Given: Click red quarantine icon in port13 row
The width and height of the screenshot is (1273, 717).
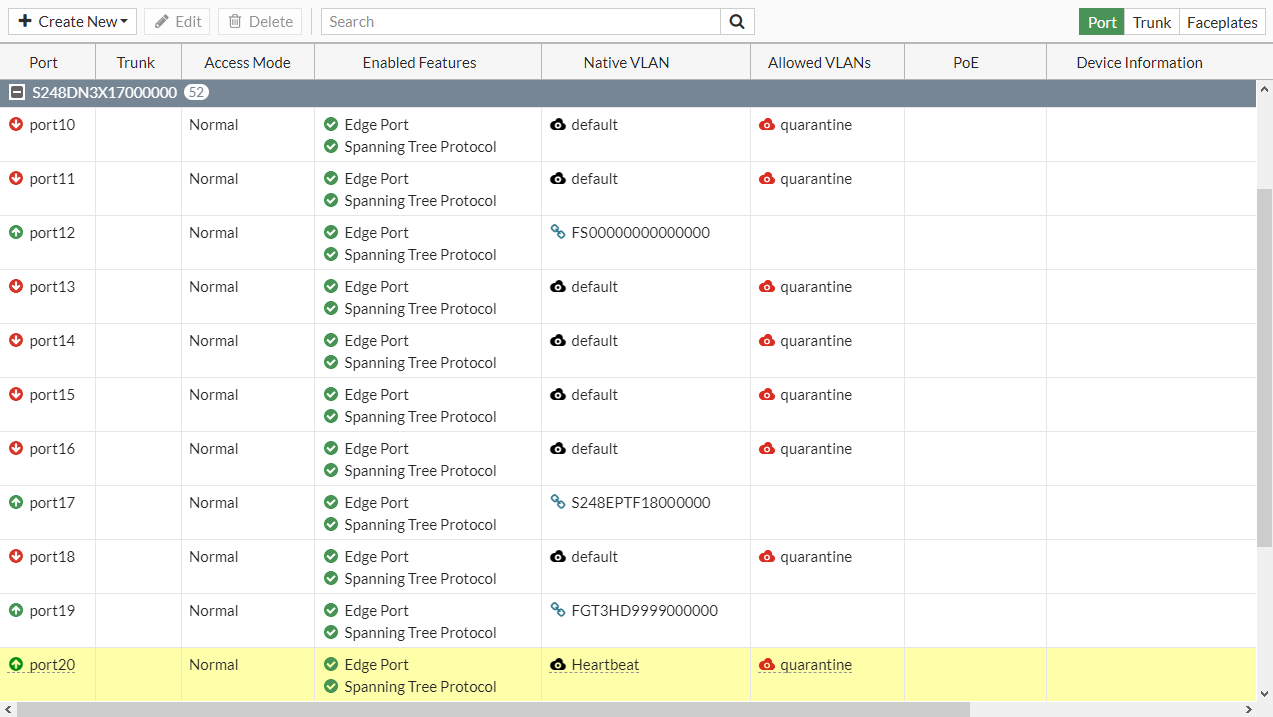Looking at the screenshot, I should pos(767,287).
